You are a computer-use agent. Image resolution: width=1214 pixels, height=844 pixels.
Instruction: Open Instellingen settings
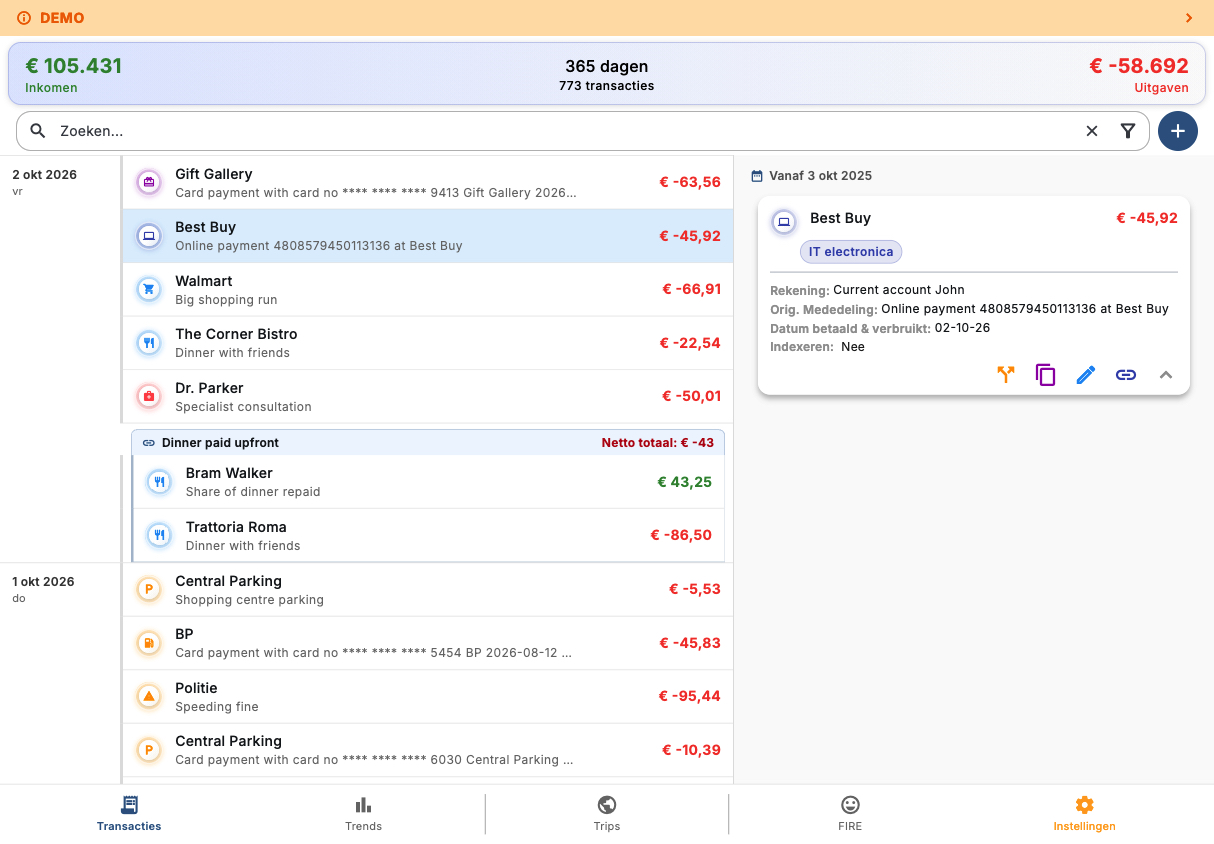[1084, 814]
